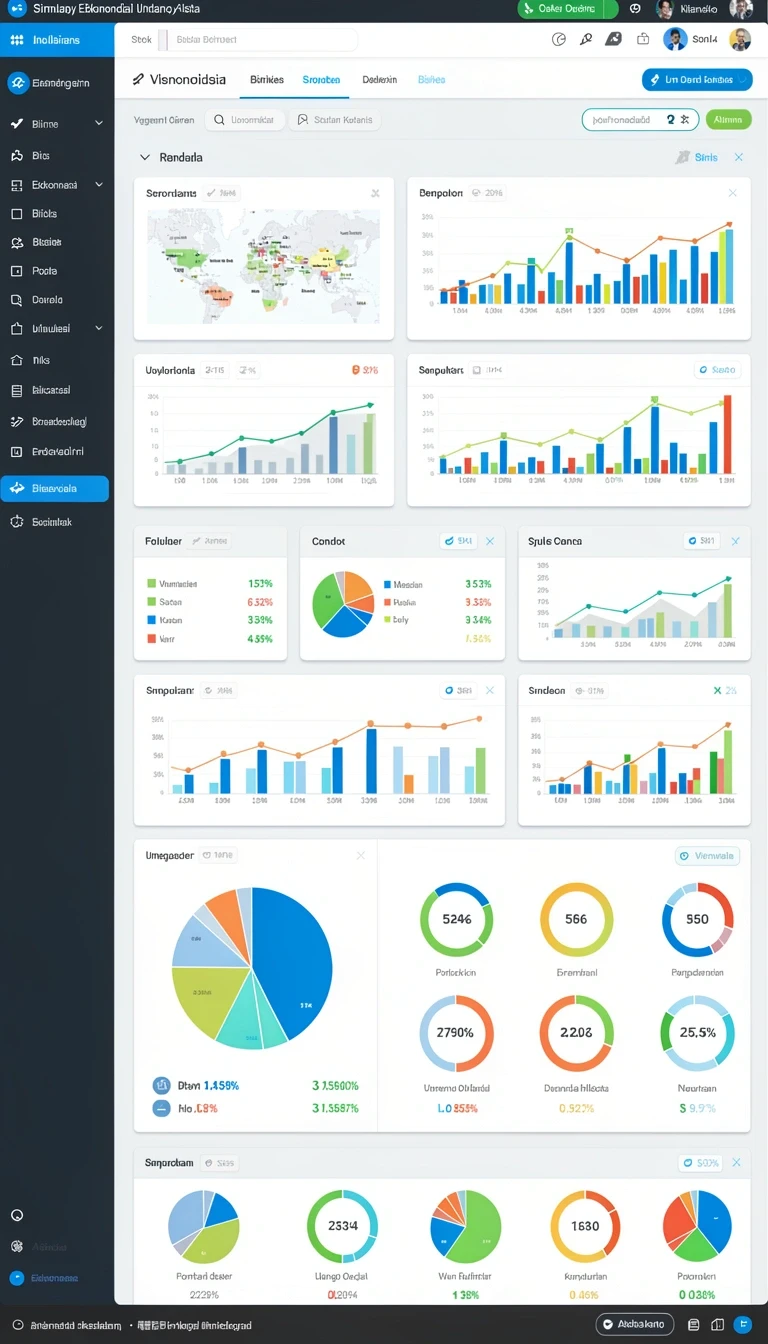768x1344 pixels.
Task: Expand the Blinne sidebar chevron
Action: pos(98,124)
